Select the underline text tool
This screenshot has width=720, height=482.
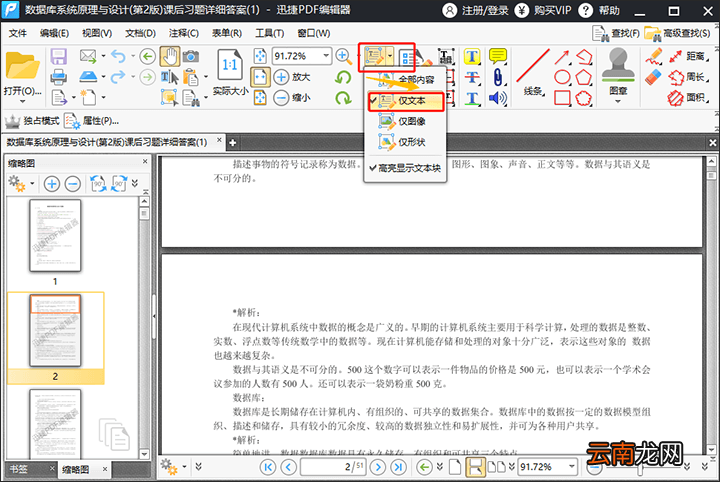coord(472,98)
